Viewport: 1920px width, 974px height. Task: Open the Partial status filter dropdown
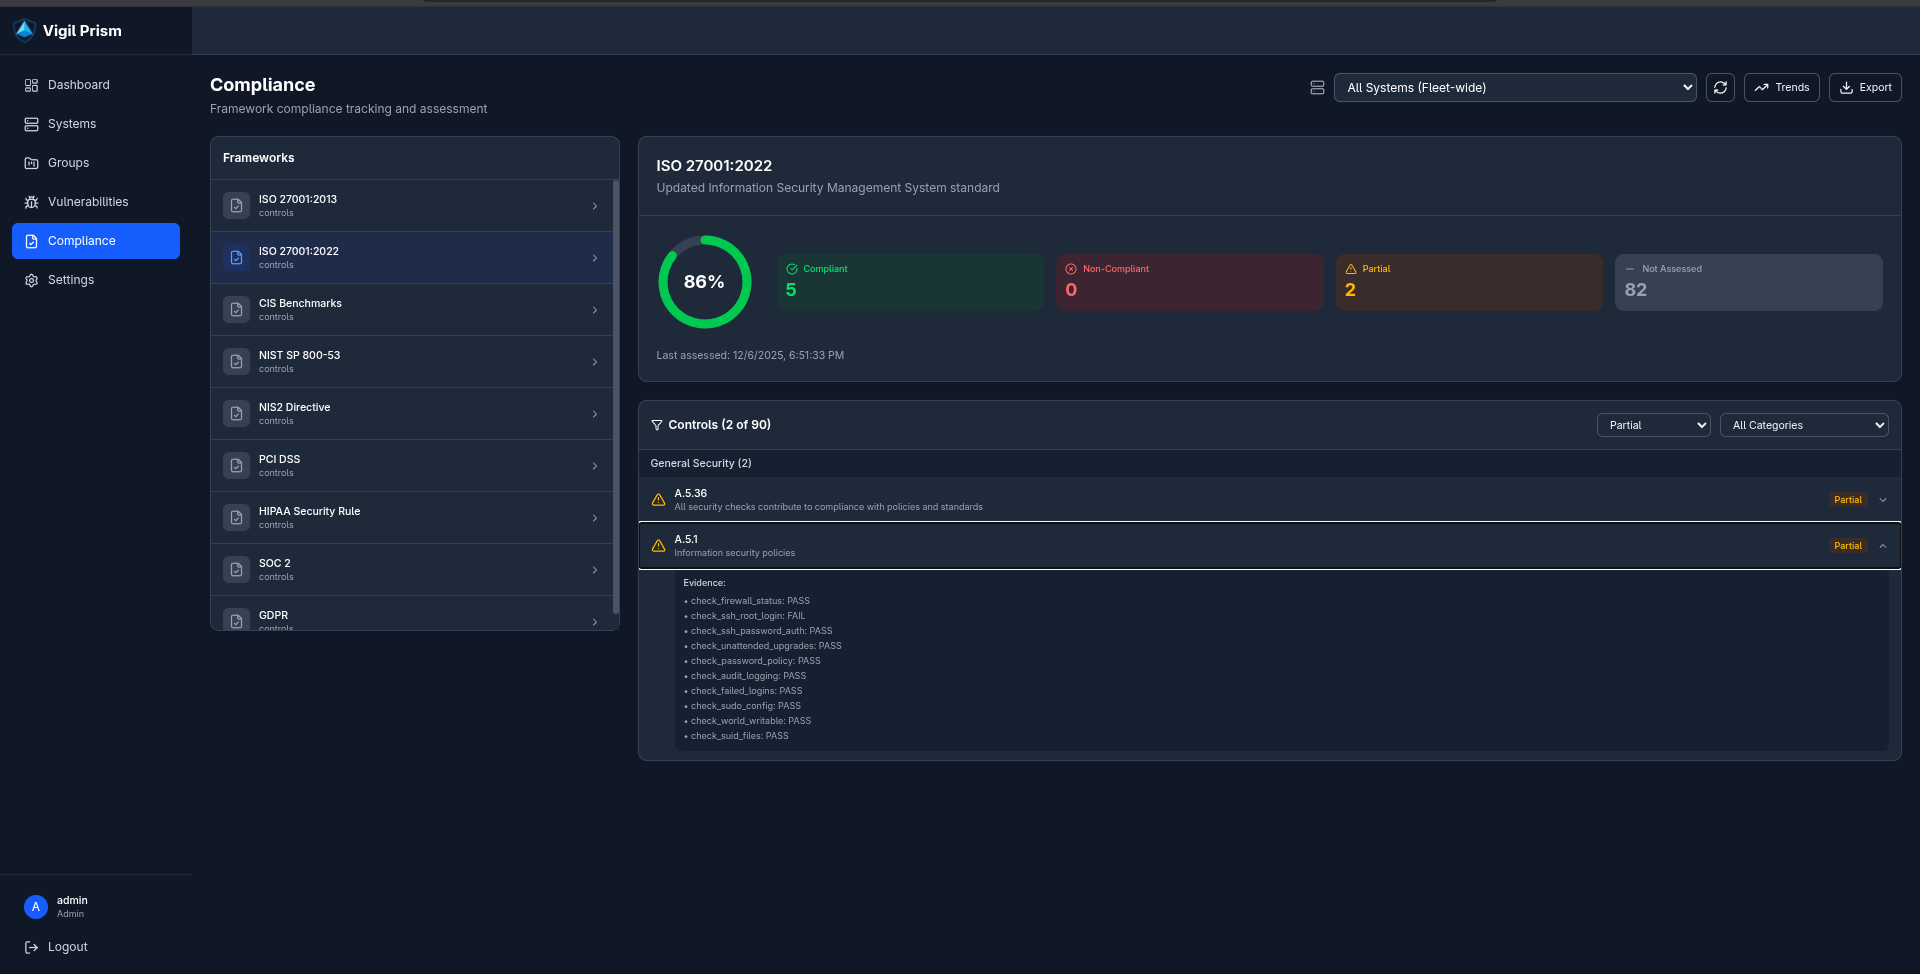[x=1653, y=425]
